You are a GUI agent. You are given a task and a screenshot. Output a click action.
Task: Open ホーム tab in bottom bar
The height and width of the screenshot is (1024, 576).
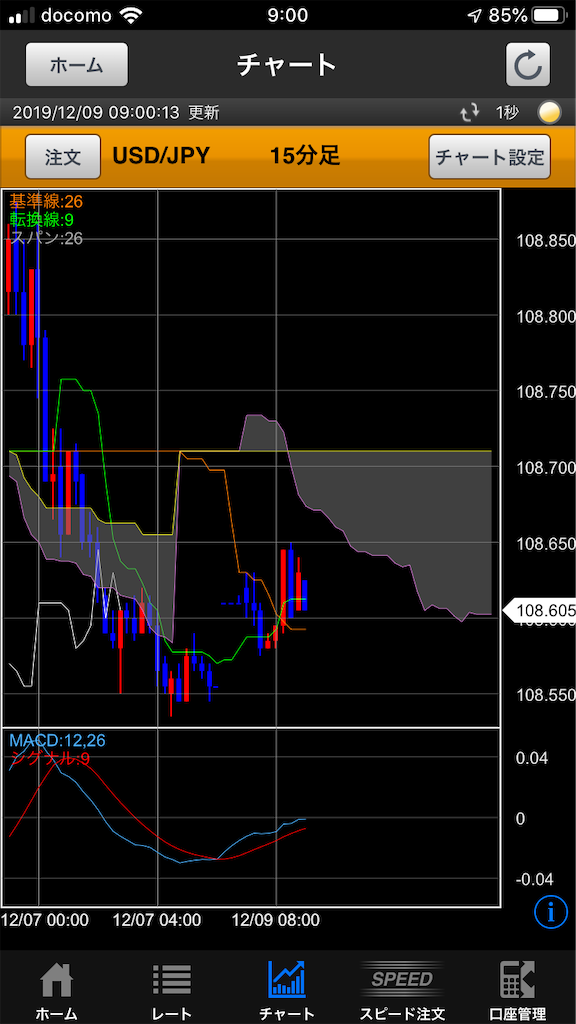click(x=56, y=990)
